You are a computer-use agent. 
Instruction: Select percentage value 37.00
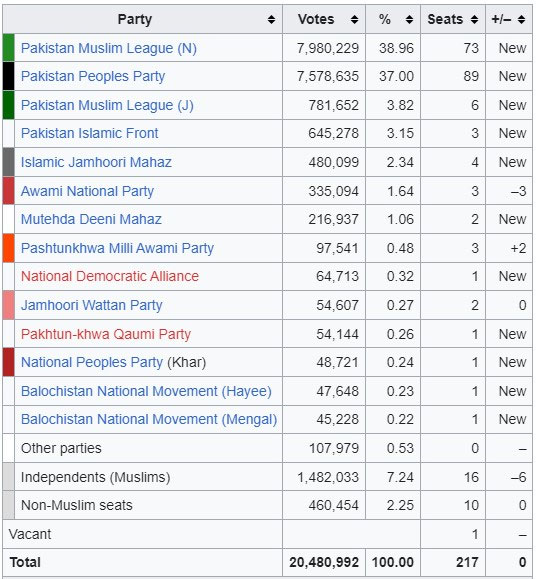[x=396, y=76]
